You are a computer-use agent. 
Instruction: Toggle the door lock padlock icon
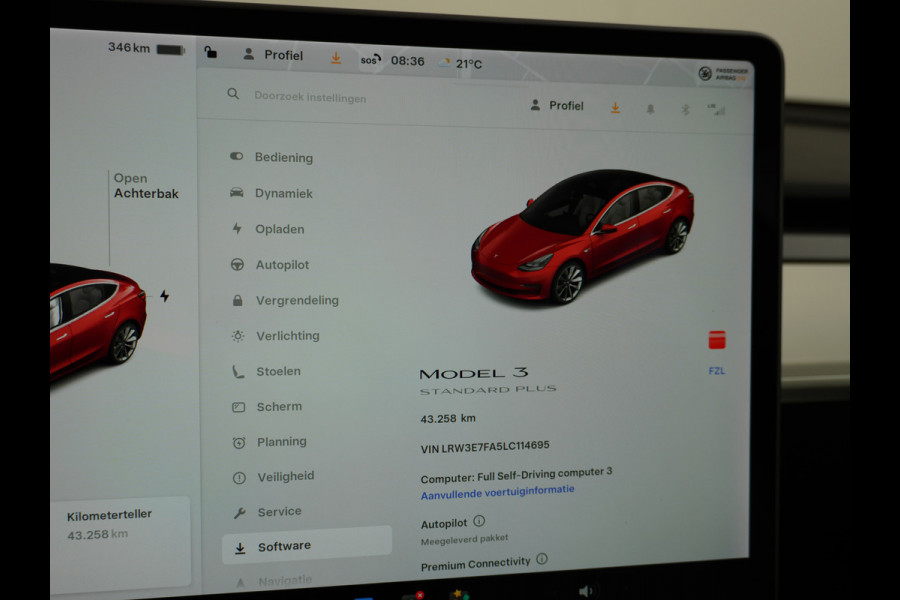[209, 54]
